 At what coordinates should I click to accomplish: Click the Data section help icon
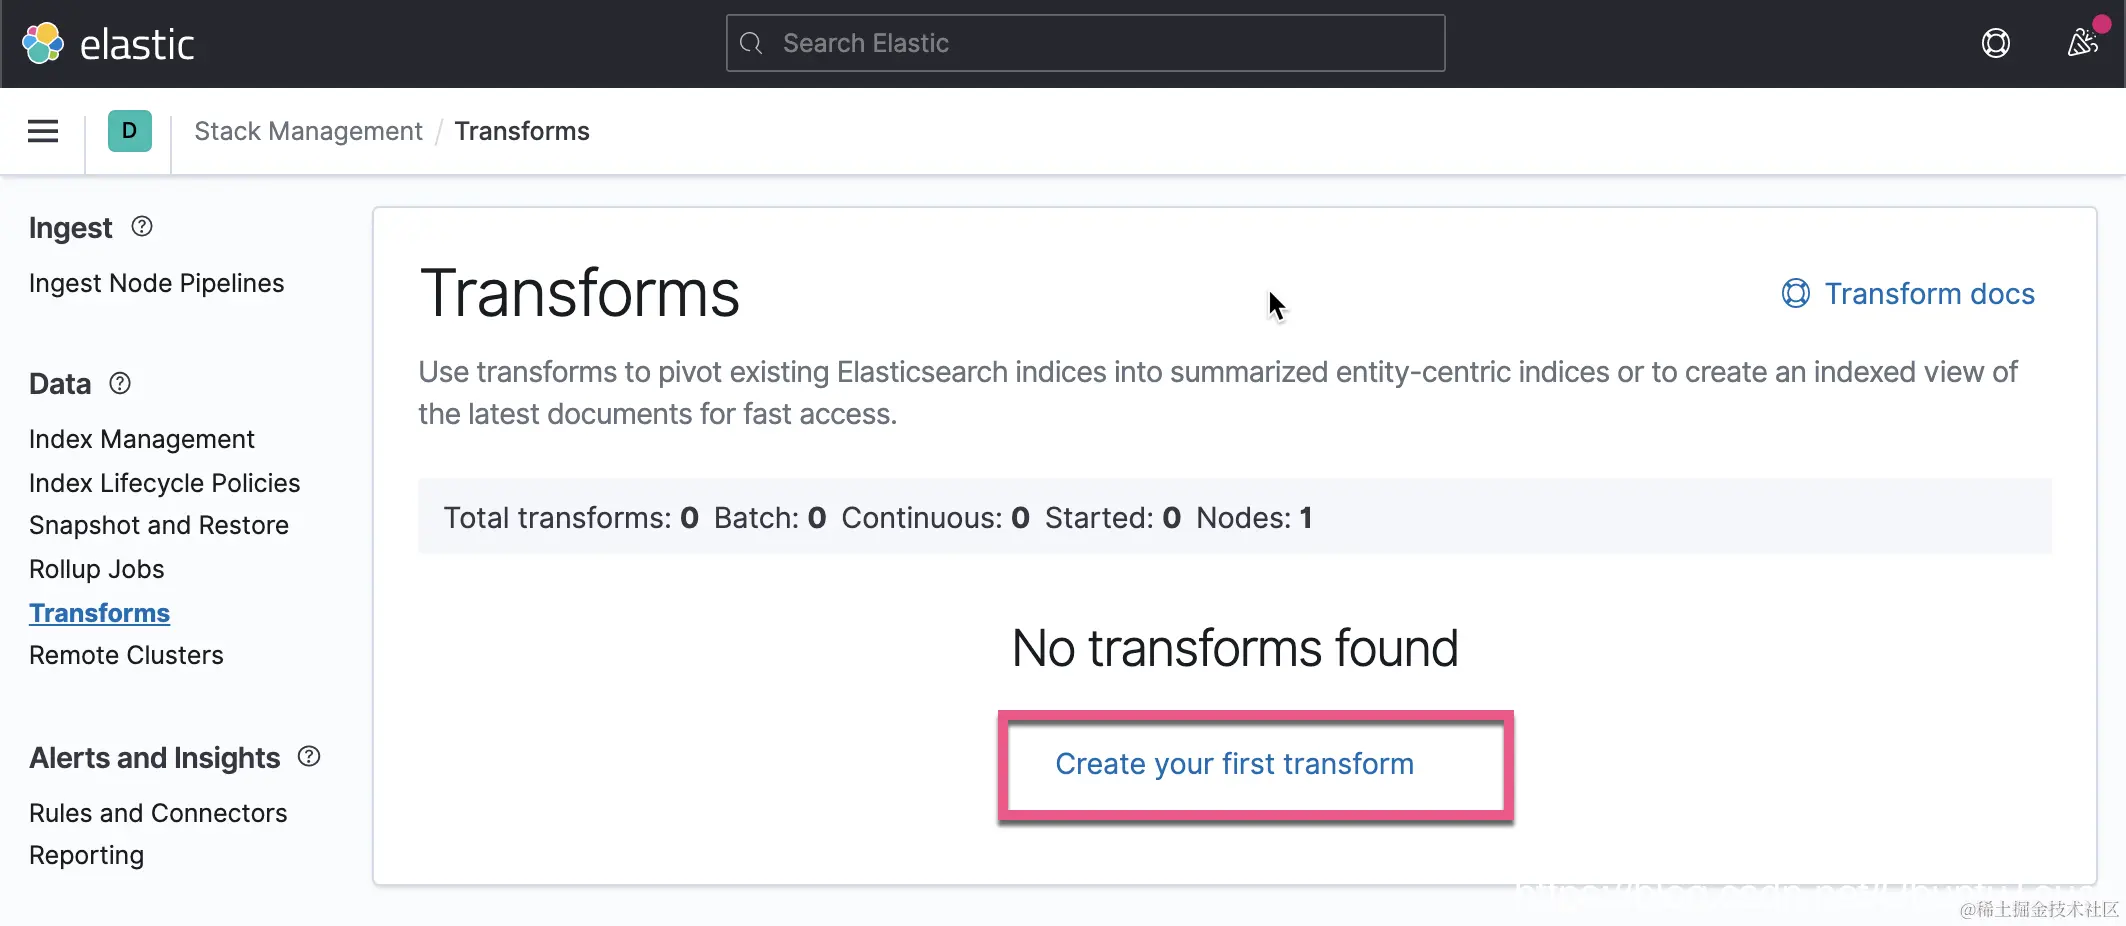click(120, 383)
